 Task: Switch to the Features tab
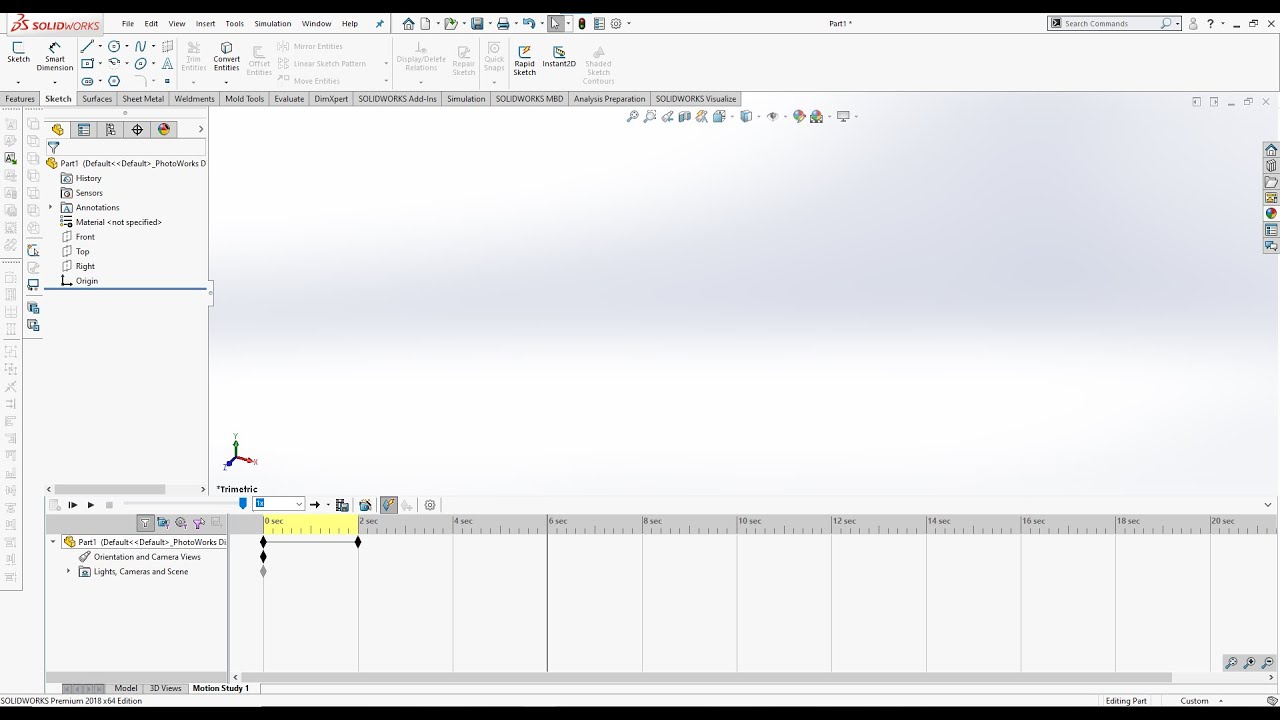[x=20, y=99]
